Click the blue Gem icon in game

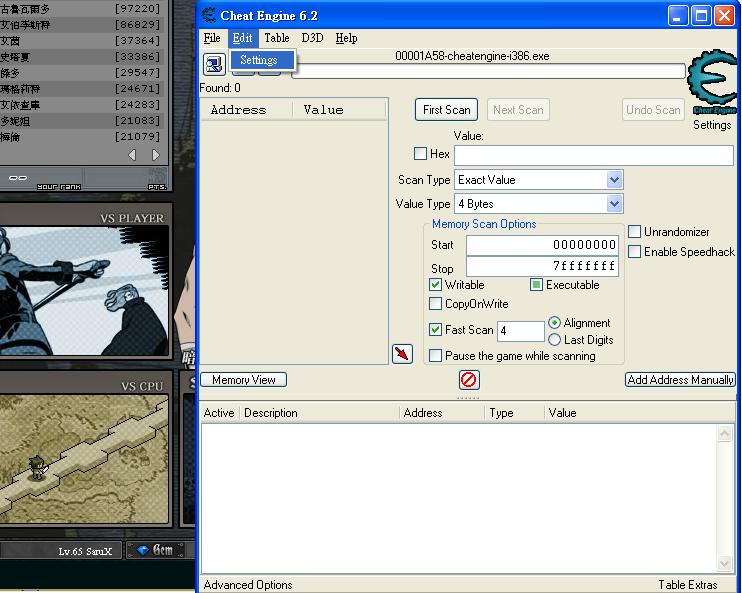tap(143, 550)
